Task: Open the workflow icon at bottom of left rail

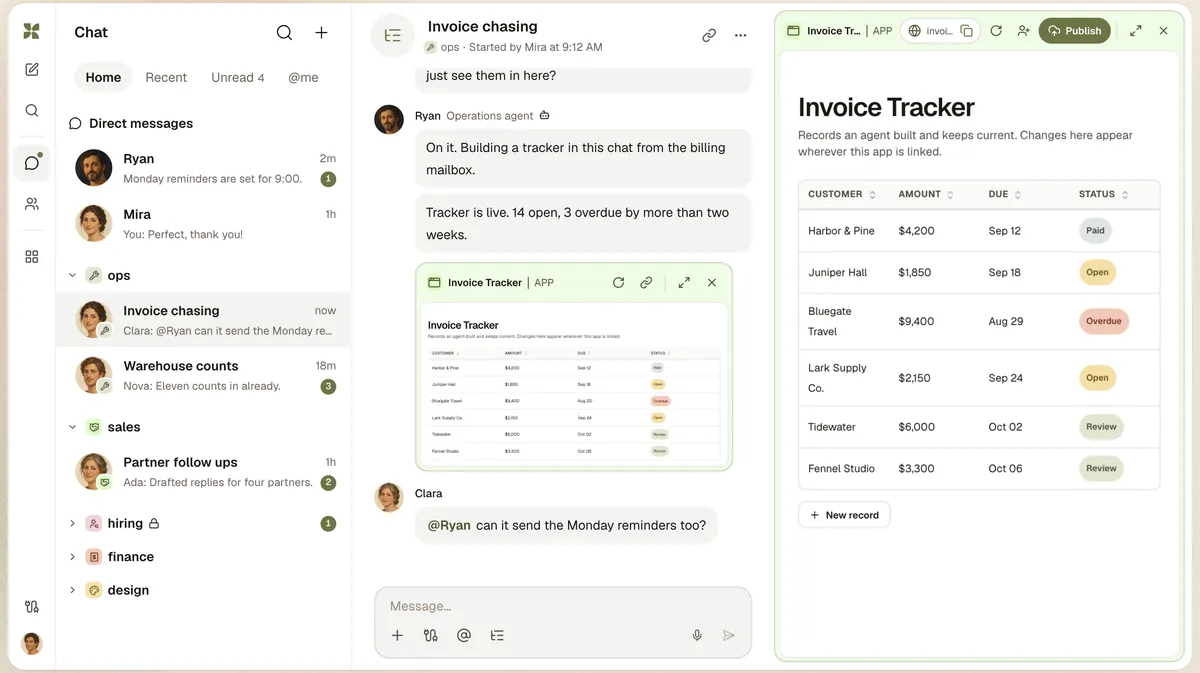Action: 32,607
